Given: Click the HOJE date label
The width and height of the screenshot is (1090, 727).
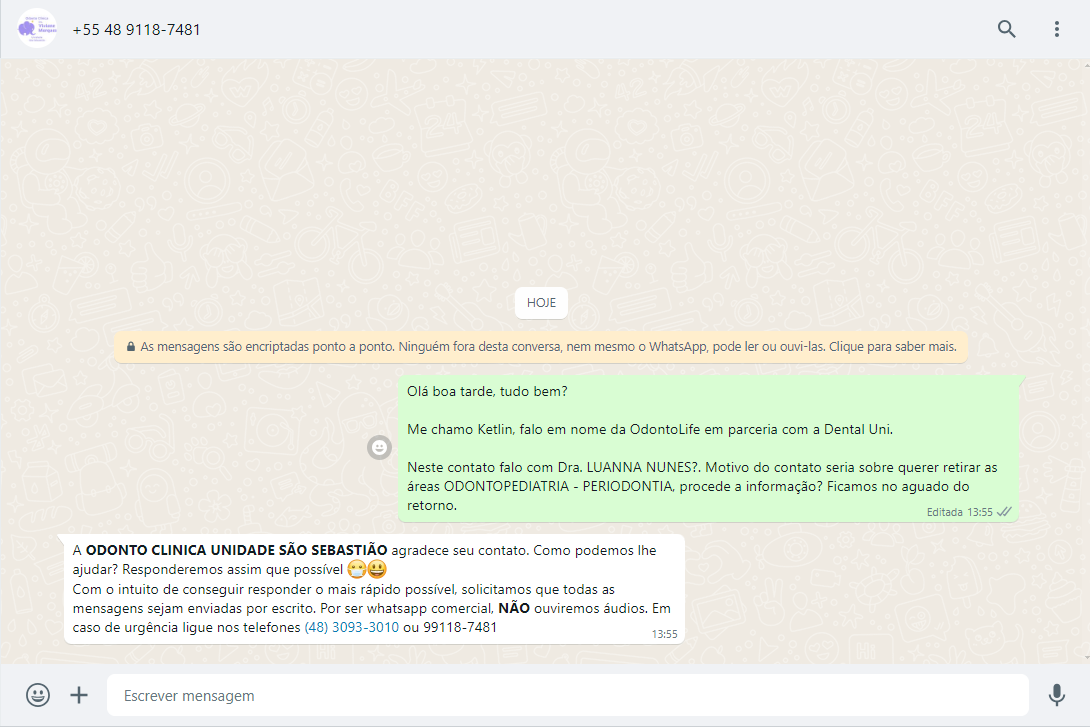Looking at the screenshot, I should (x=541, y=302).
